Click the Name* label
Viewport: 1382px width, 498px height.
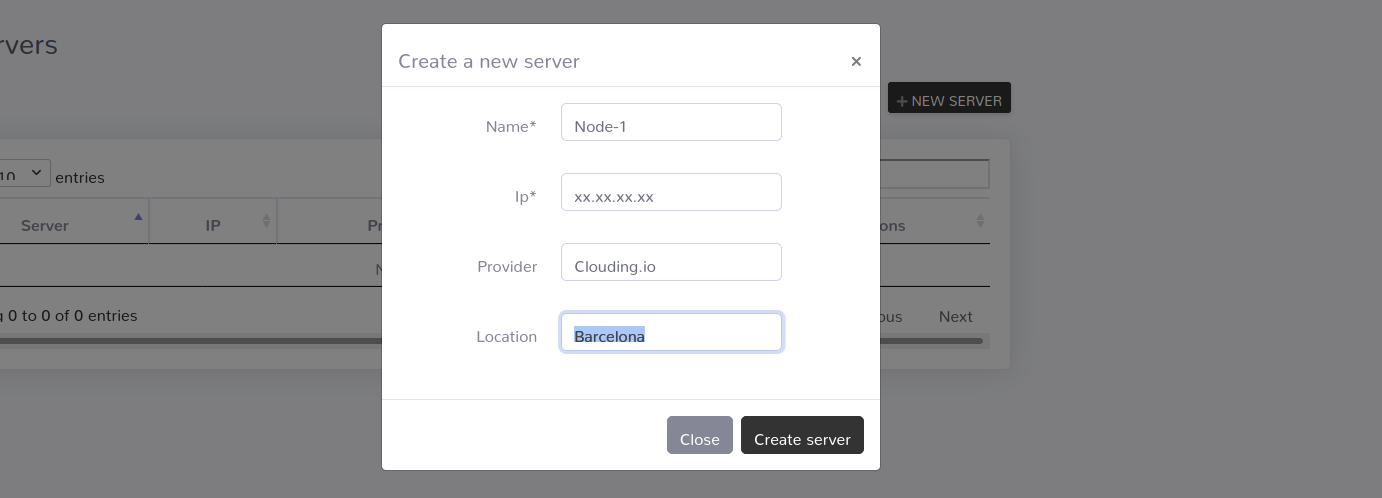click(511, 126)
